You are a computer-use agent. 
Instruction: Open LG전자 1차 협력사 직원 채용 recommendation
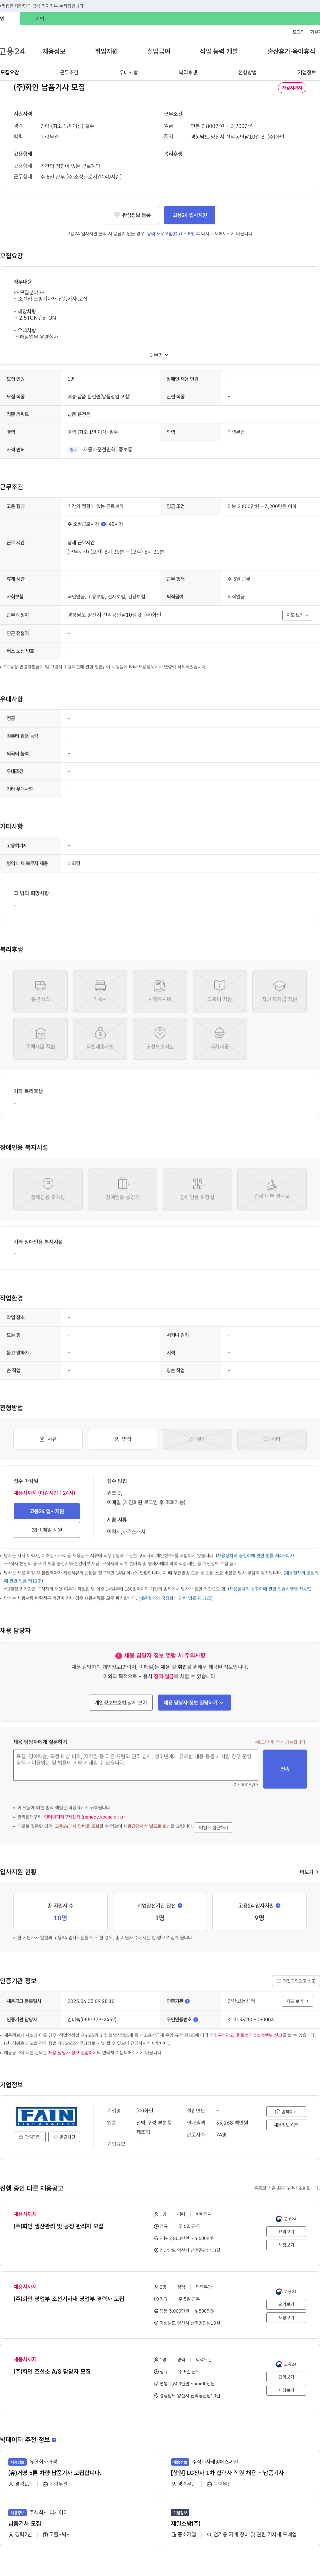tap(227, 2473)
